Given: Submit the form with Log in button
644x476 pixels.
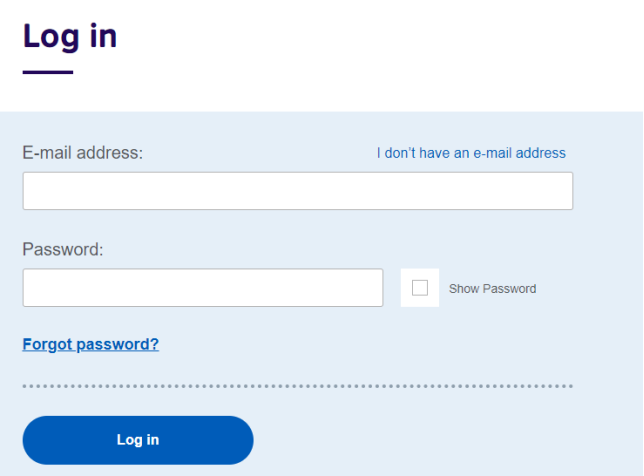Looking at the screenshot, I should point(138,440).
